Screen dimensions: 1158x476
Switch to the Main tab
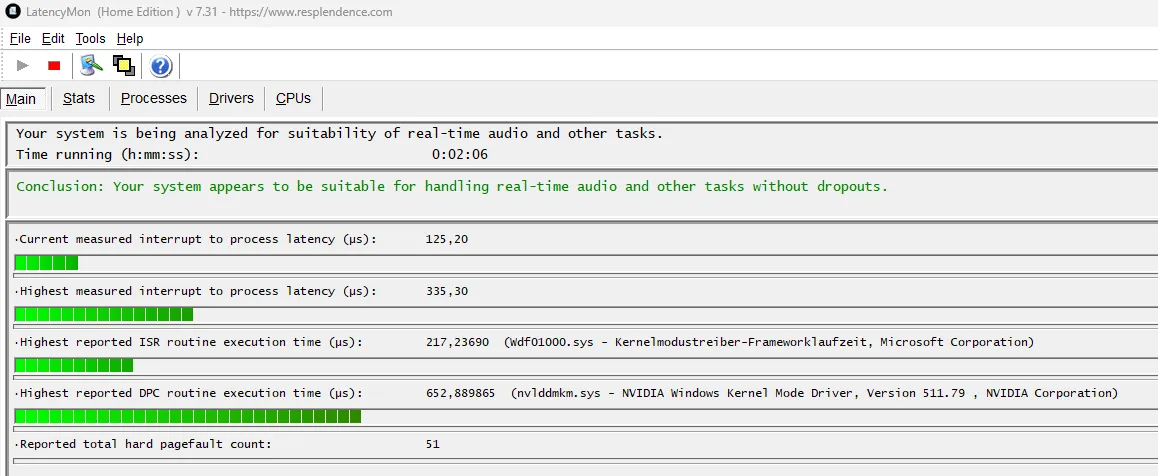21,99
